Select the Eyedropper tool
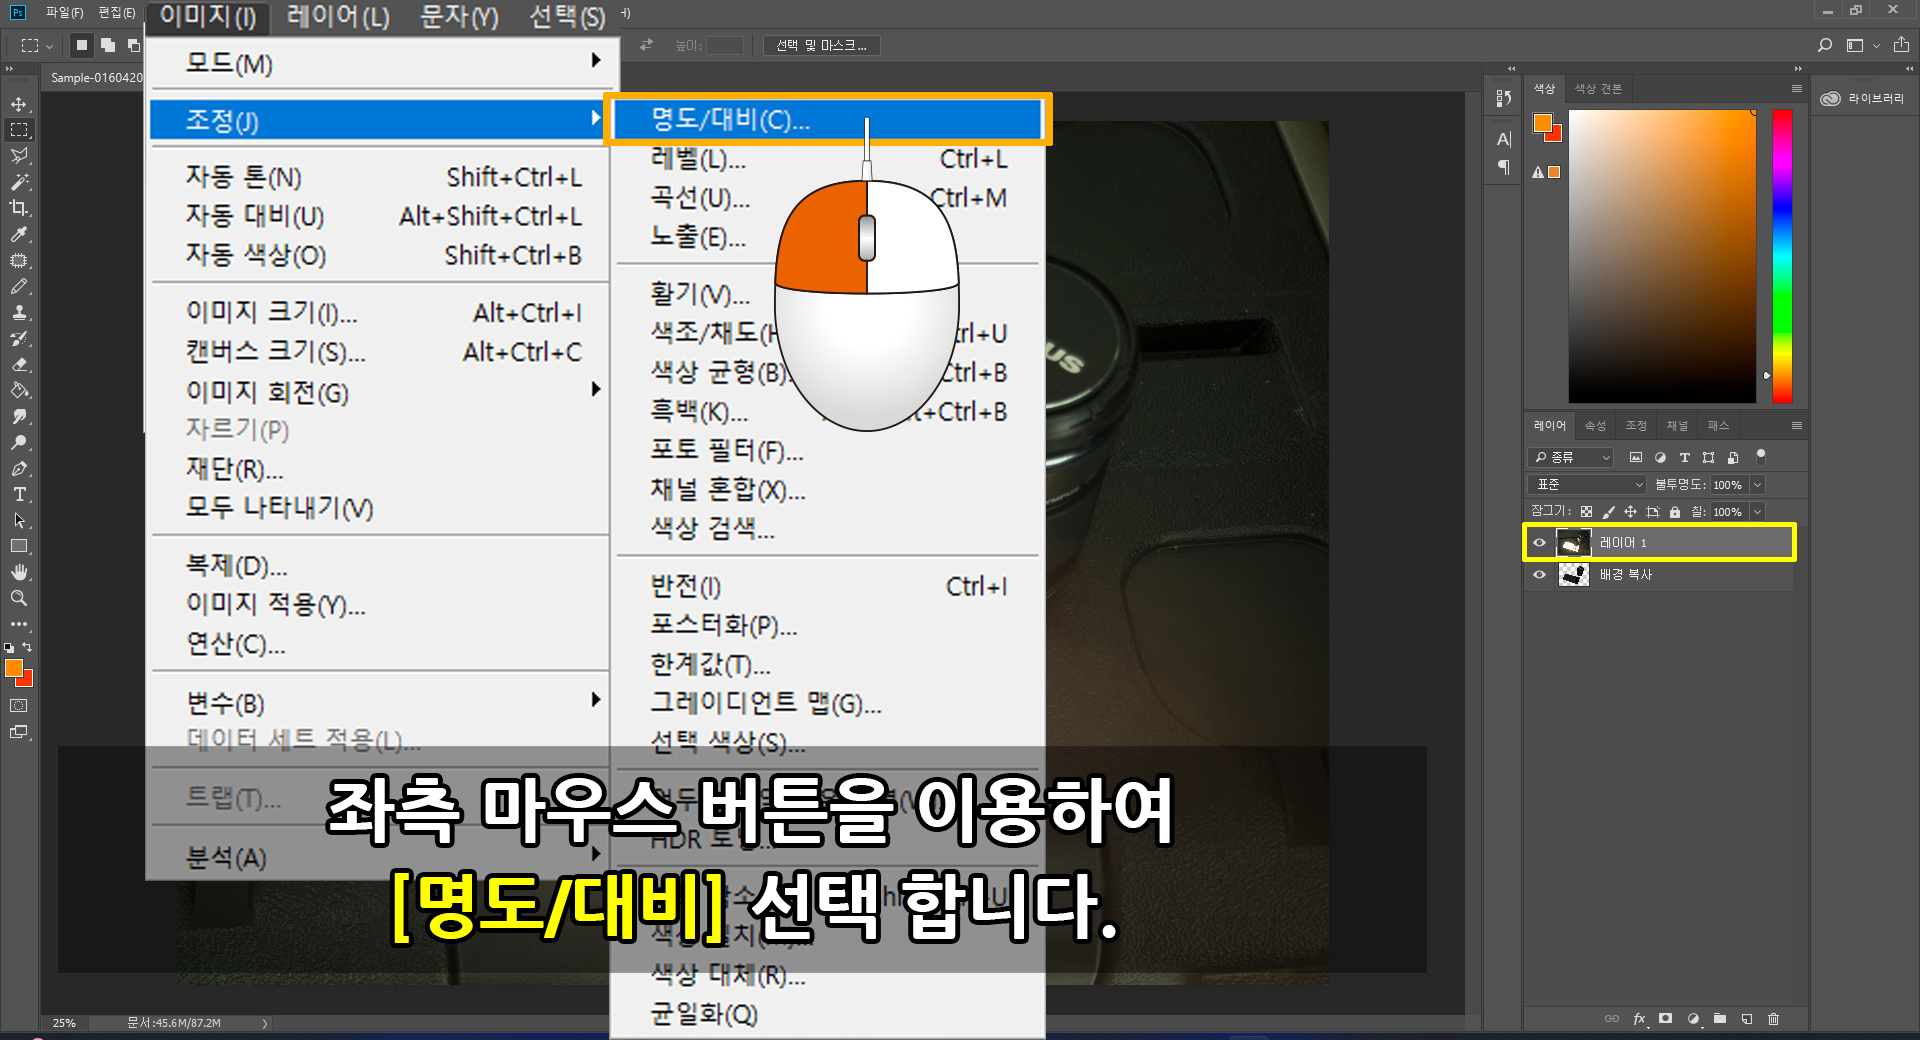Viewport: 1920px width, 1040px height. coord(19,234)
